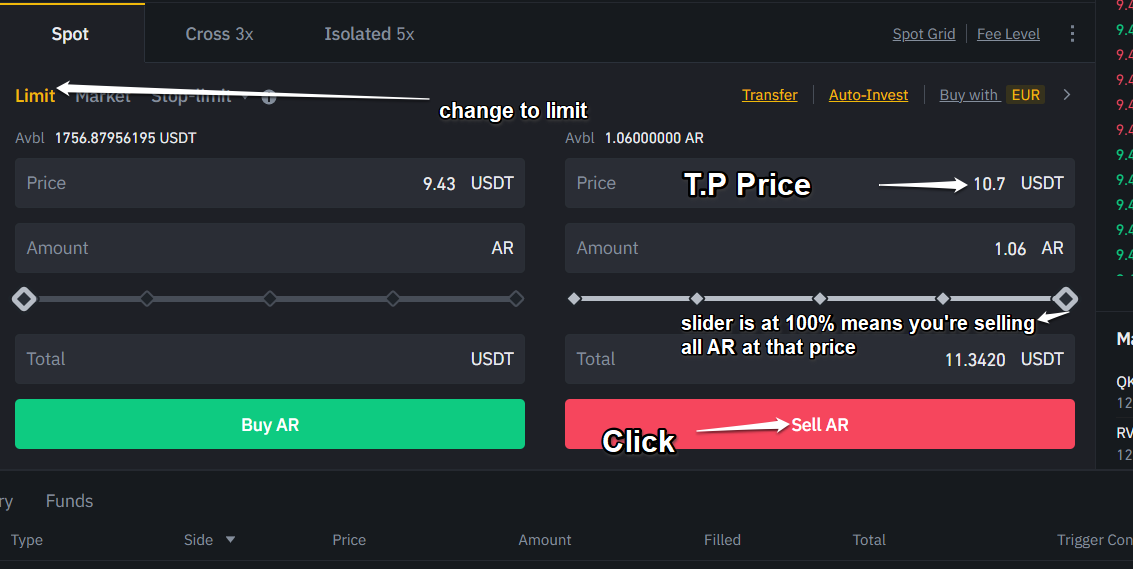Click the order type info icon
The height and width of the screenshot is (569, 1133).
point(269,97)
